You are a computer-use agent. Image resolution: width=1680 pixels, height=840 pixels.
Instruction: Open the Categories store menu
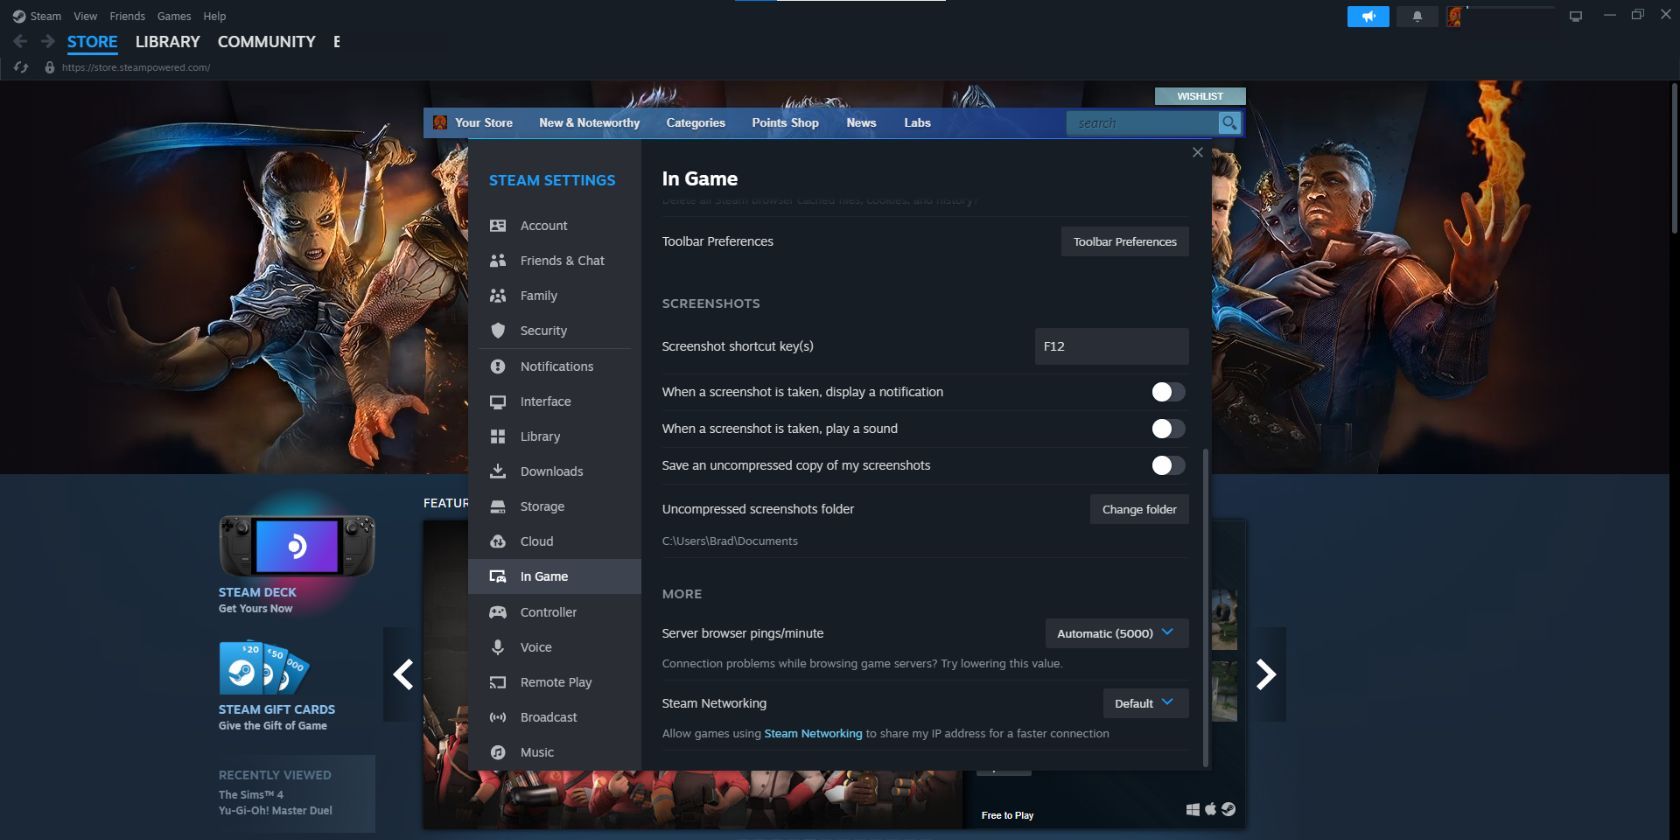(x=695, y=123)
